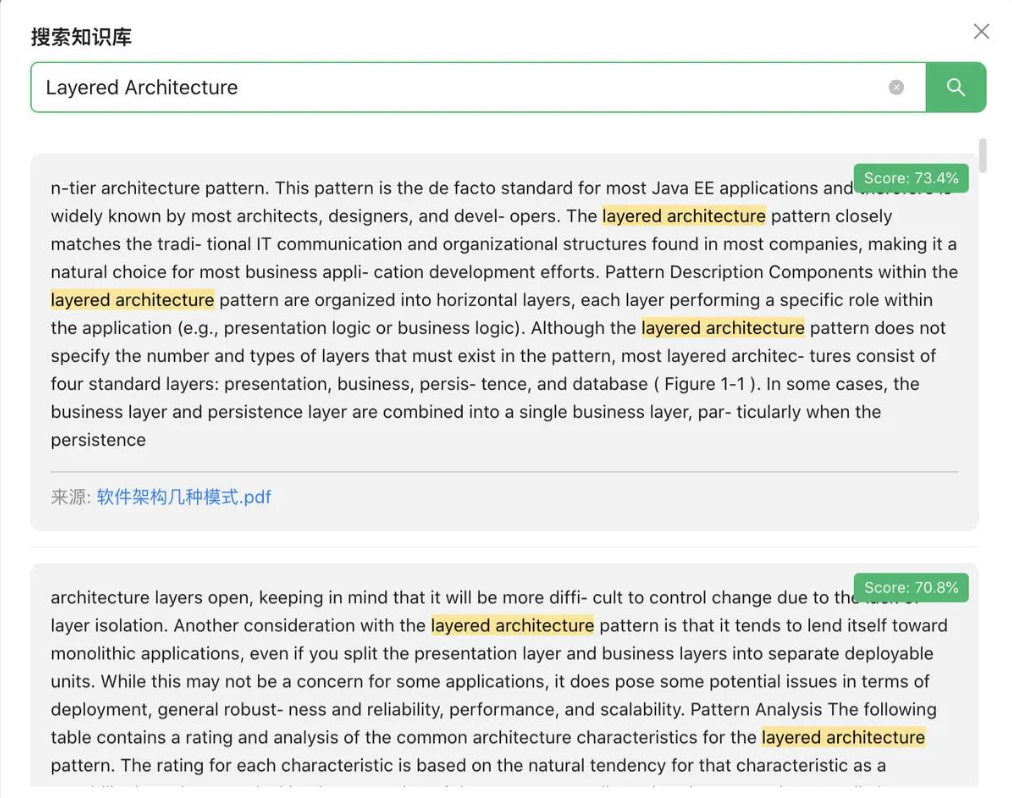
Task: Click the '来源:' label in first result
Action: pyautogui.click(x=70, y=497)
